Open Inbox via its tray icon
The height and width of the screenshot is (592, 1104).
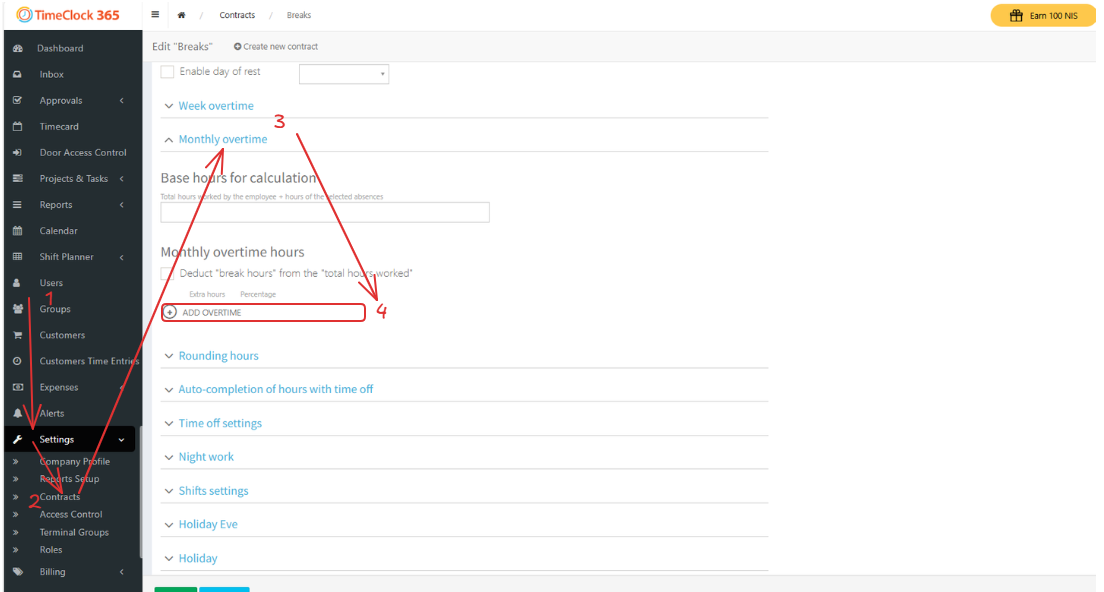point(17,74)
